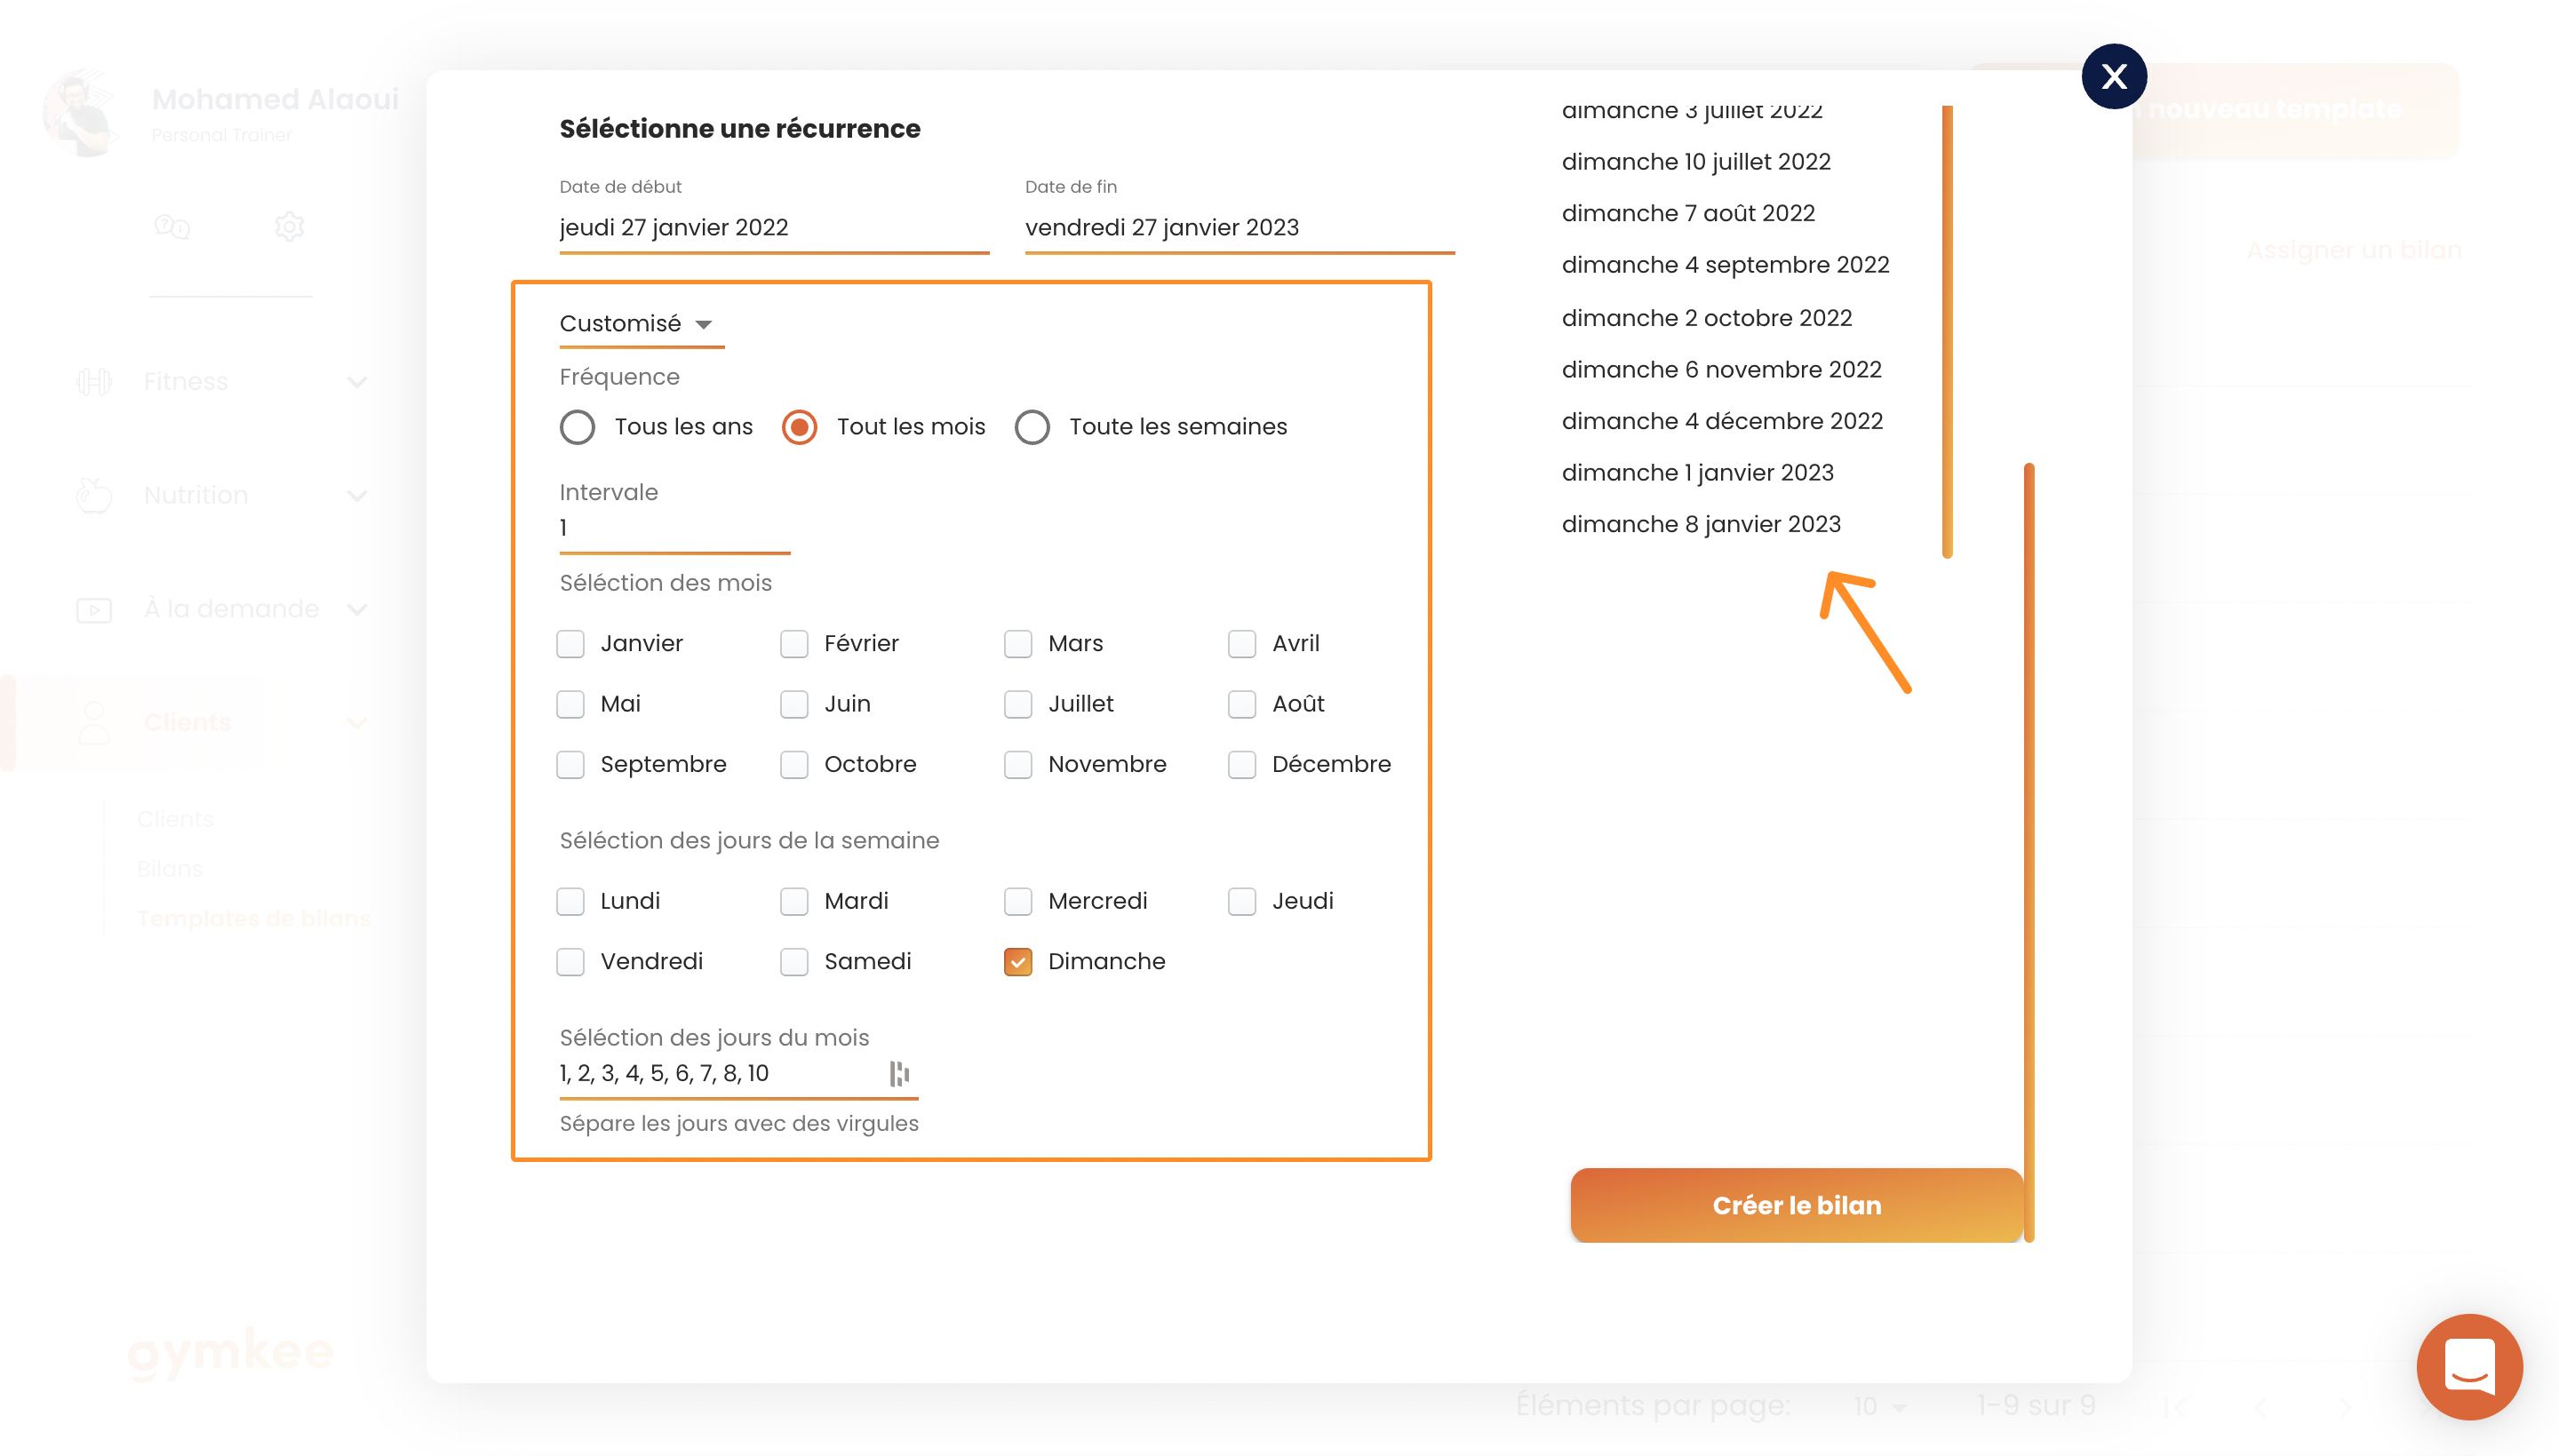Check the Novembre month checkbox
This screenshot has height=1456, width=2559.
(x=1018, y=764)
